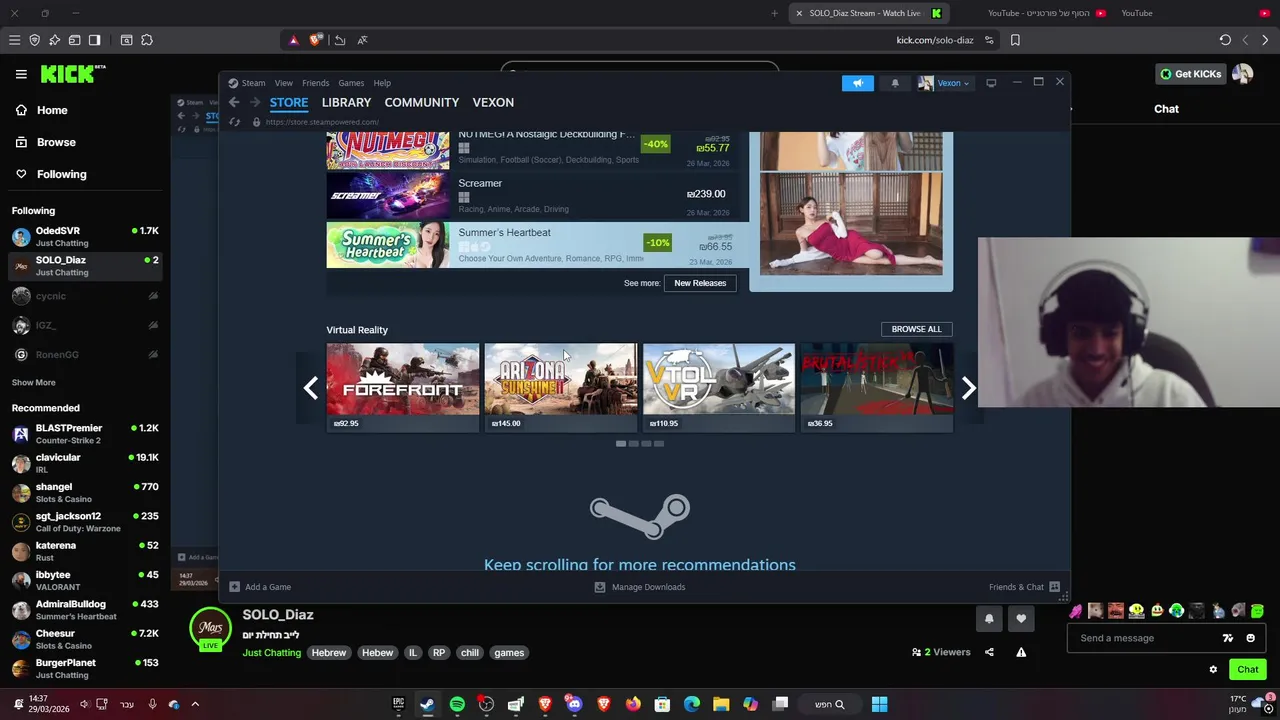Click the Kick profile avatar

(1242, 74)
